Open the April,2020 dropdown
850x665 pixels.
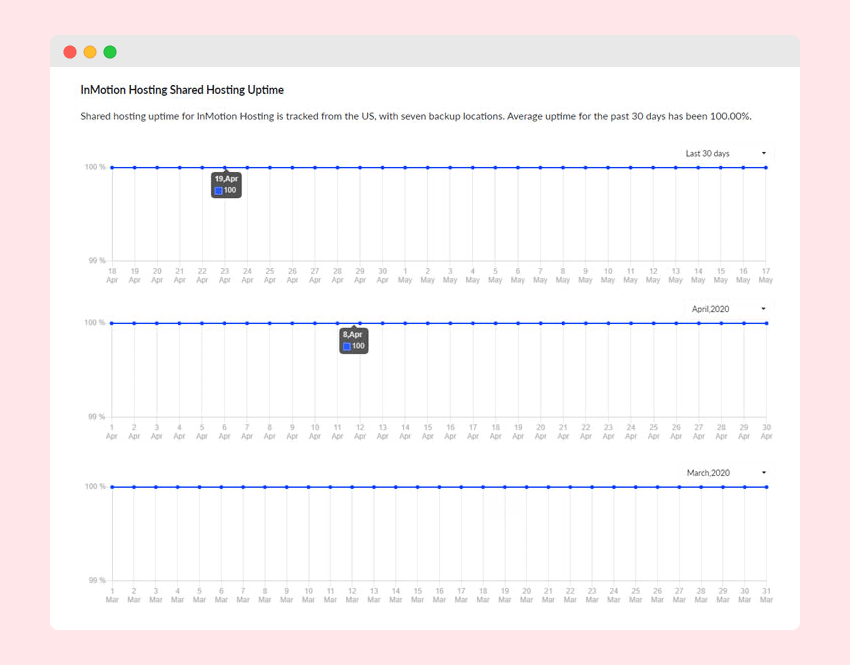coord(728,309)
